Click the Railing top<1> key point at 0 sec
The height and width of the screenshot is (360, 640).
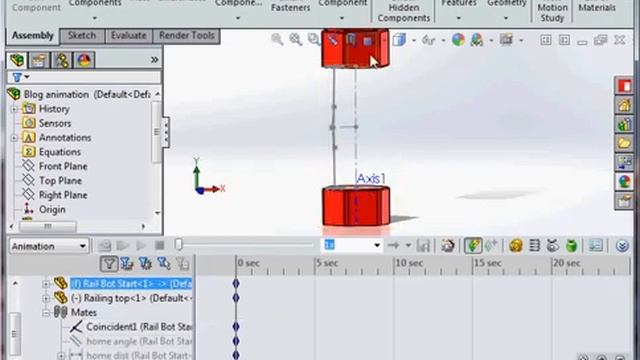point(236,298)
